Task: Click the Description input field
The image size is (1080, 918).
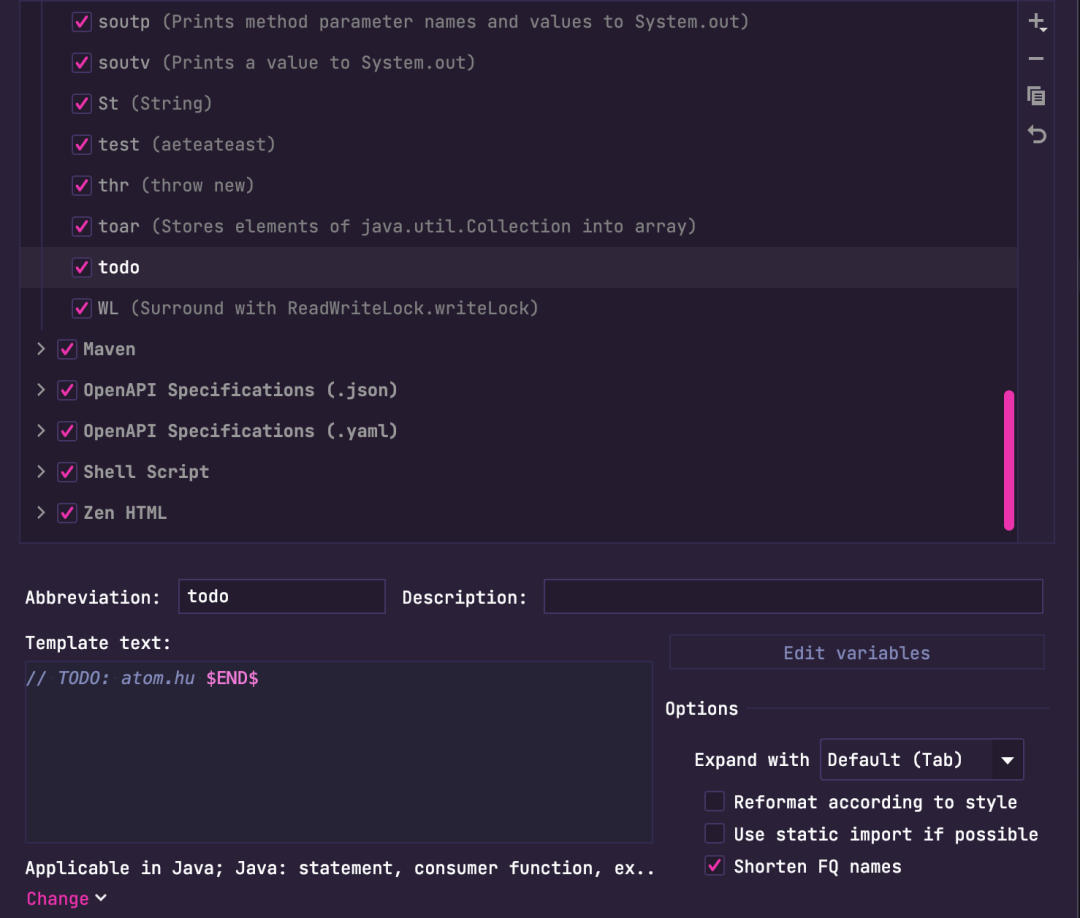Action: coord(790,596)
